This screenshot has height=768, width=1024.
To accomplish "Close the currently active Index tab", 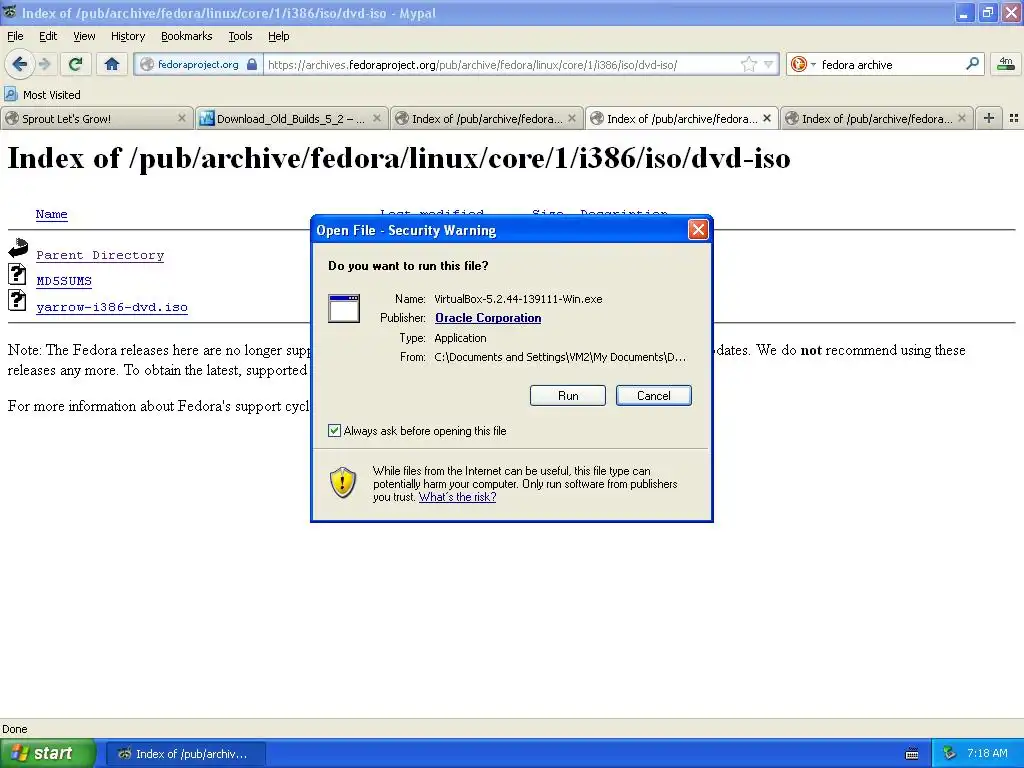I will pyautogui.click(x=767, y=118).
